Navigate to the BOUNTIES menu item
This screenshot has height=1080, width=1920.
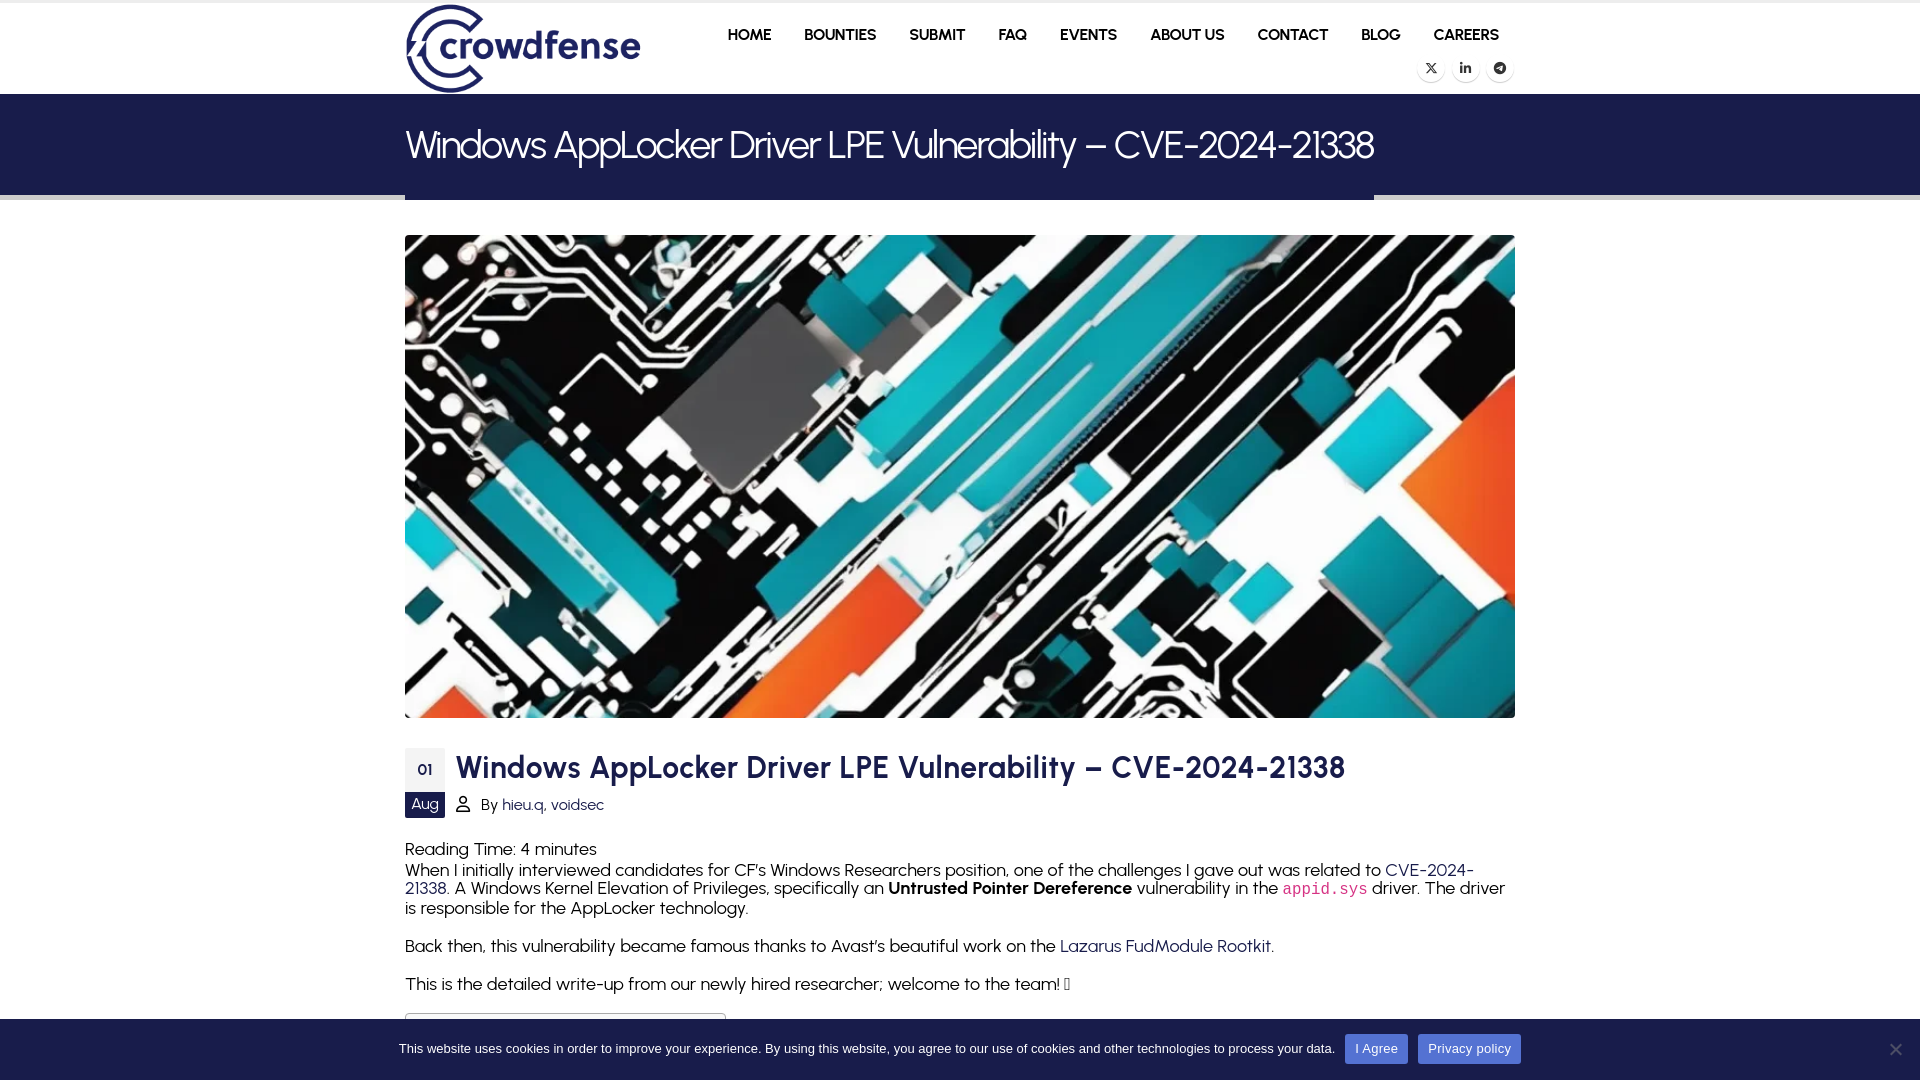pos(840,34)
